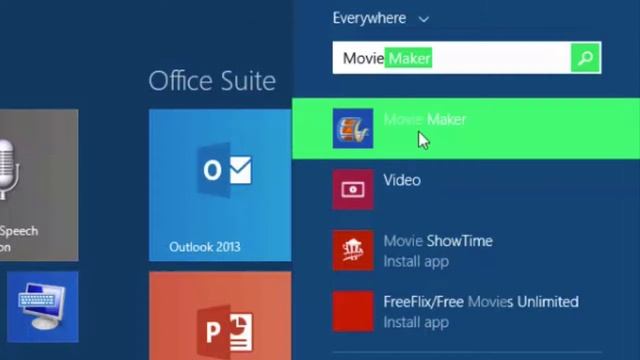Click Install app under Movie ShowTime
This screenshot has width=640, height=360.
pos(416,262)
